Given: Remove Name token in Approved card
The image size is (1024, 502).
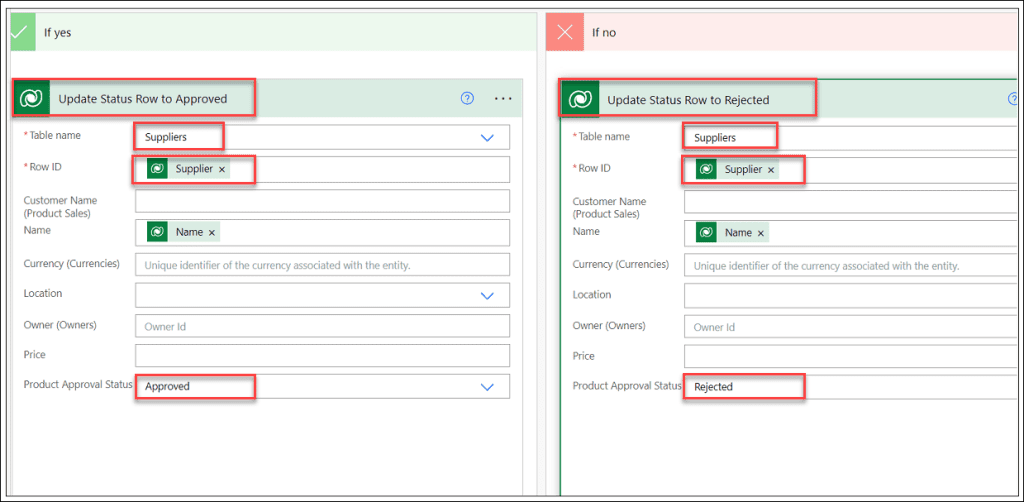Looking at the screenshot, I should click(212, 232).
